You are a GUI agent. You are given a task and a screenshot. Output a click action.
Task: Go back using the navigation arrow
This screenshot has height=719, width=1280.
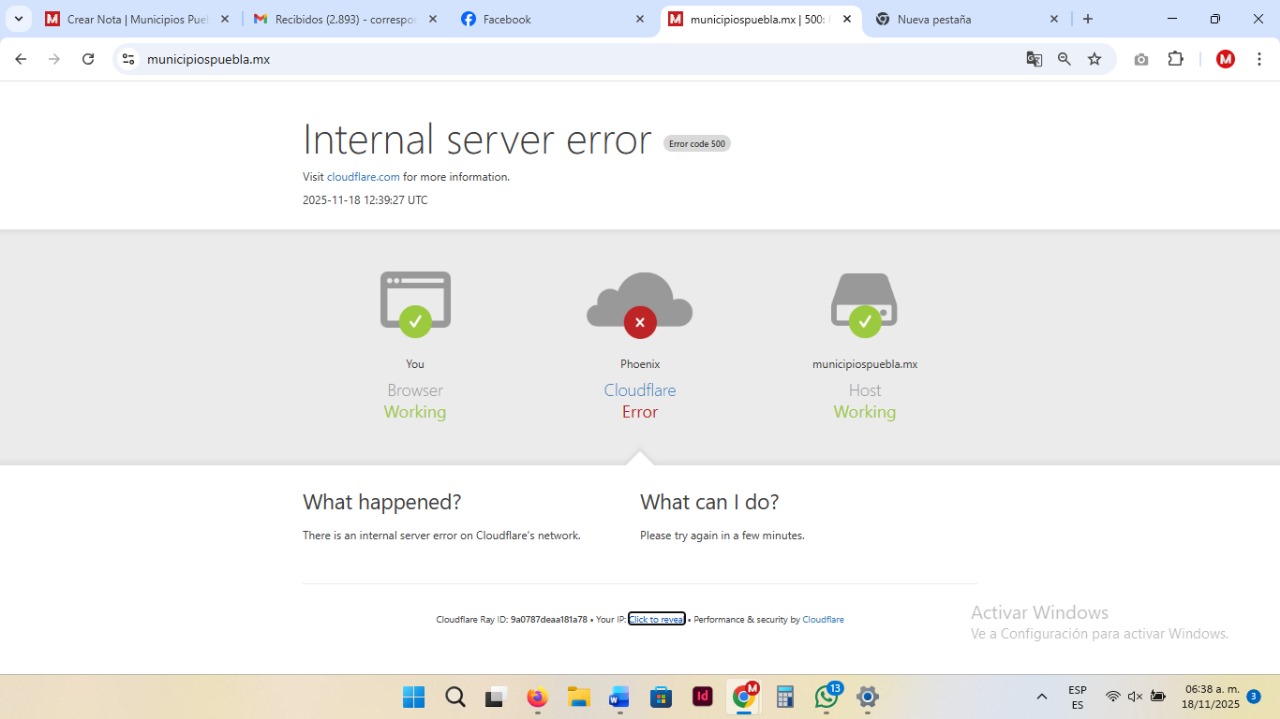(20, 59)
